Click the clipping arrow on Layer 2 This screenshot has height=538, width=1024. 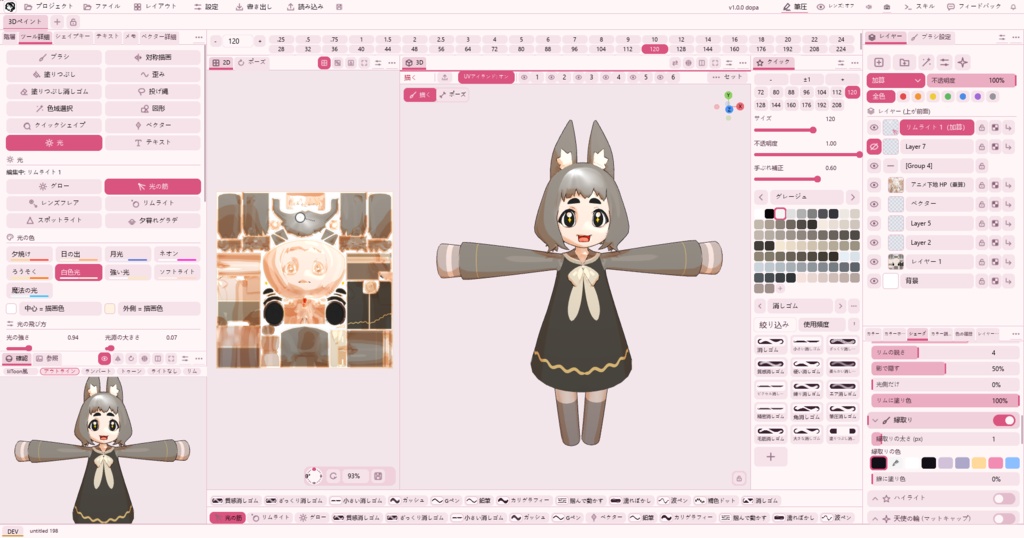(x=1009, y=242)
